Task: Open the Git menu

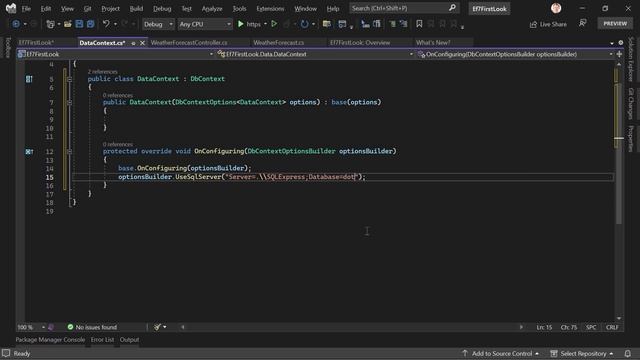Action: coord(87,9)
